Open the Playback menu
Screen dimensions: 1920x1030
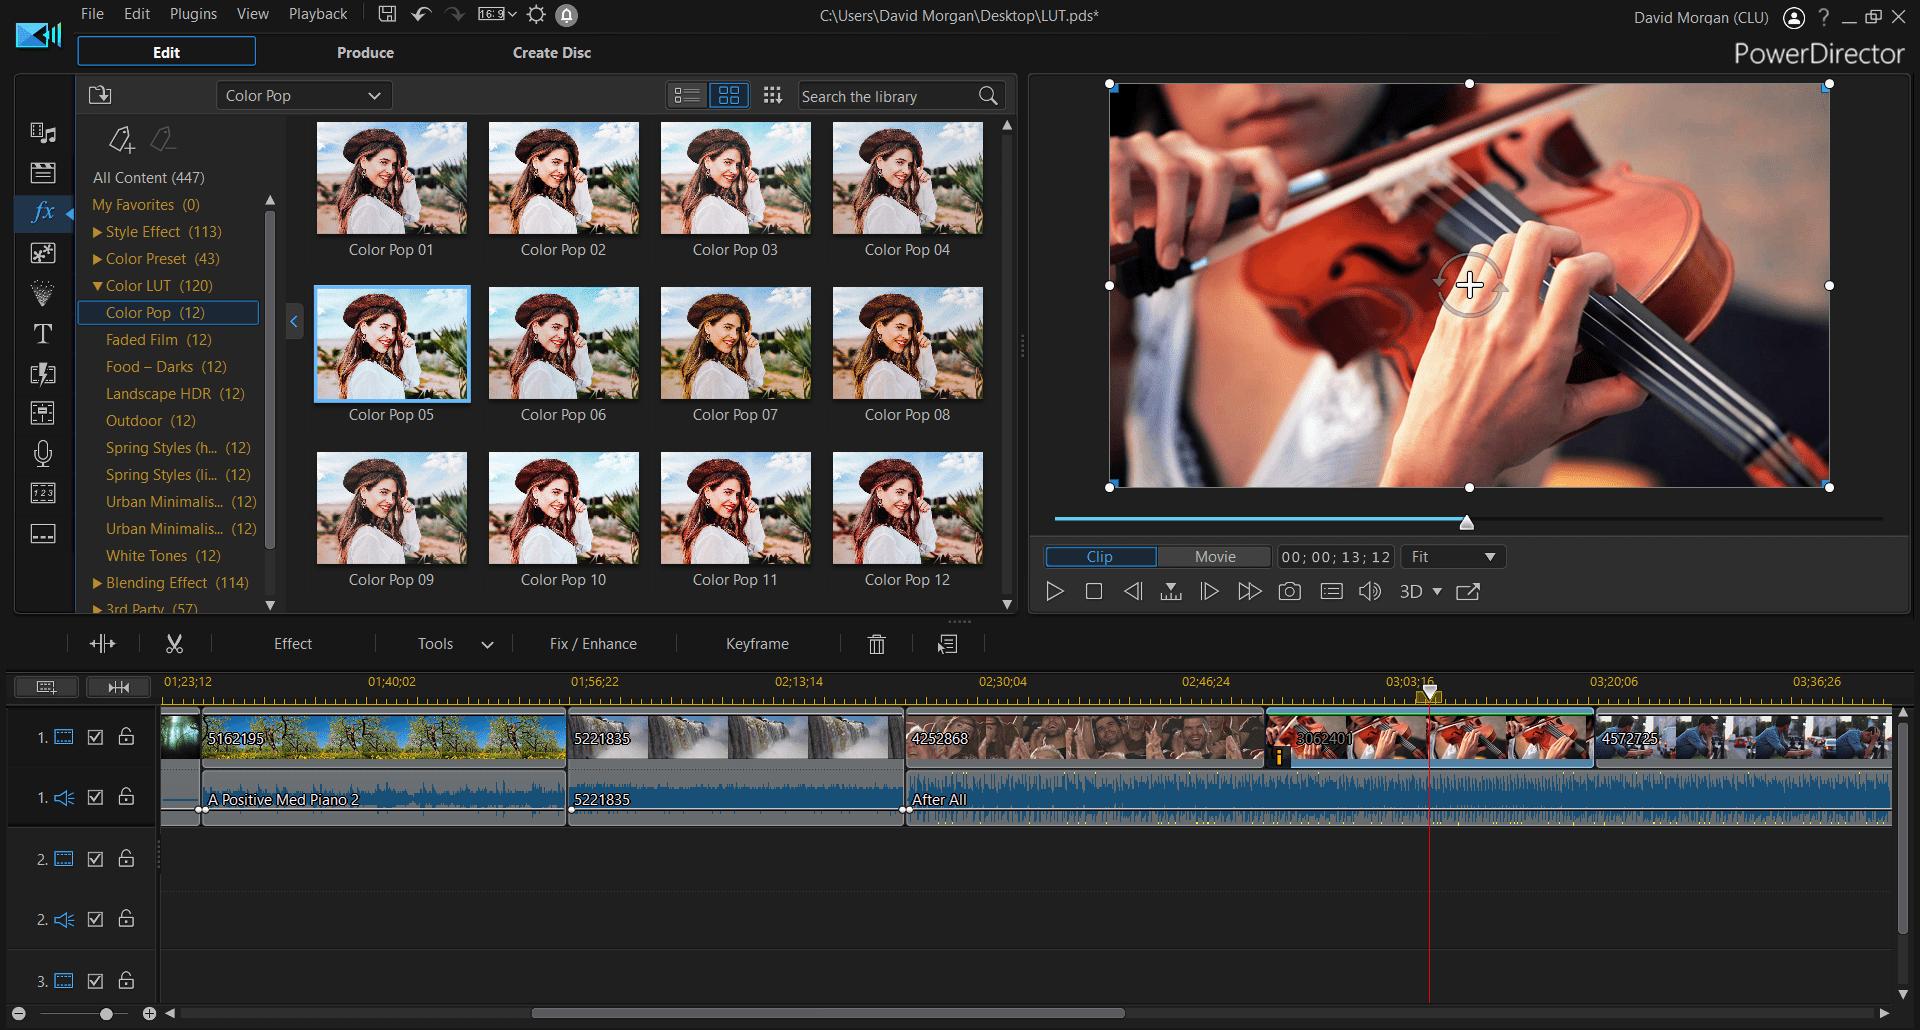tap(318, 14)
